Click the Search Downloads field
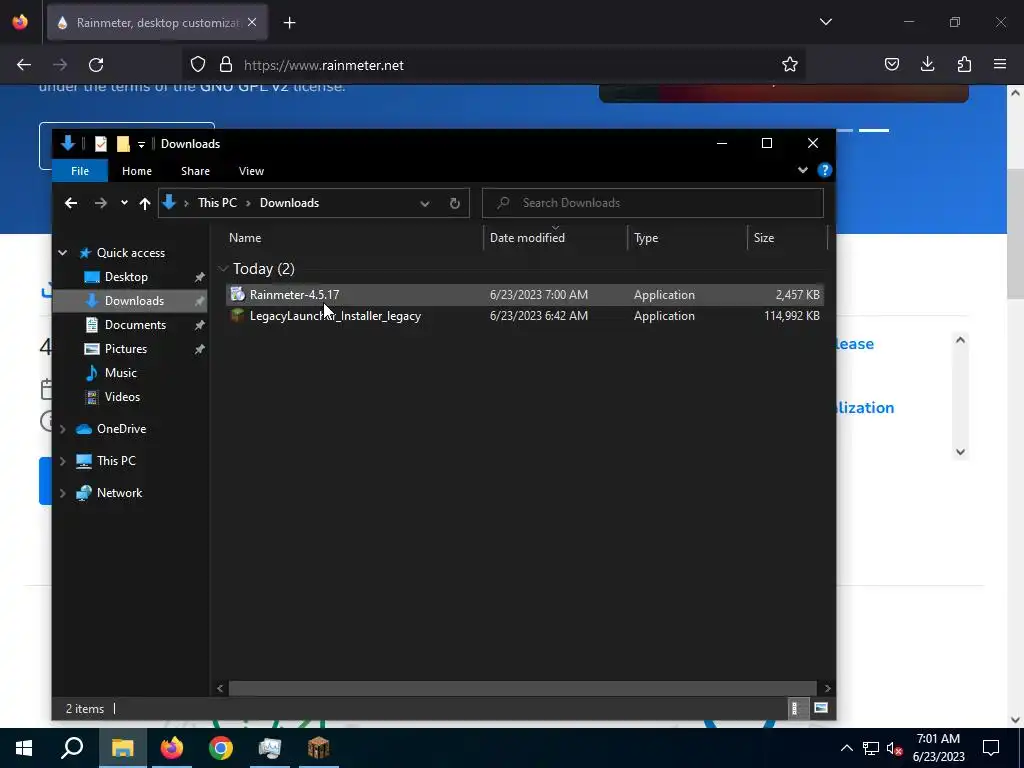Screen dimensions: 1024x768 click(x=652, y=203)
